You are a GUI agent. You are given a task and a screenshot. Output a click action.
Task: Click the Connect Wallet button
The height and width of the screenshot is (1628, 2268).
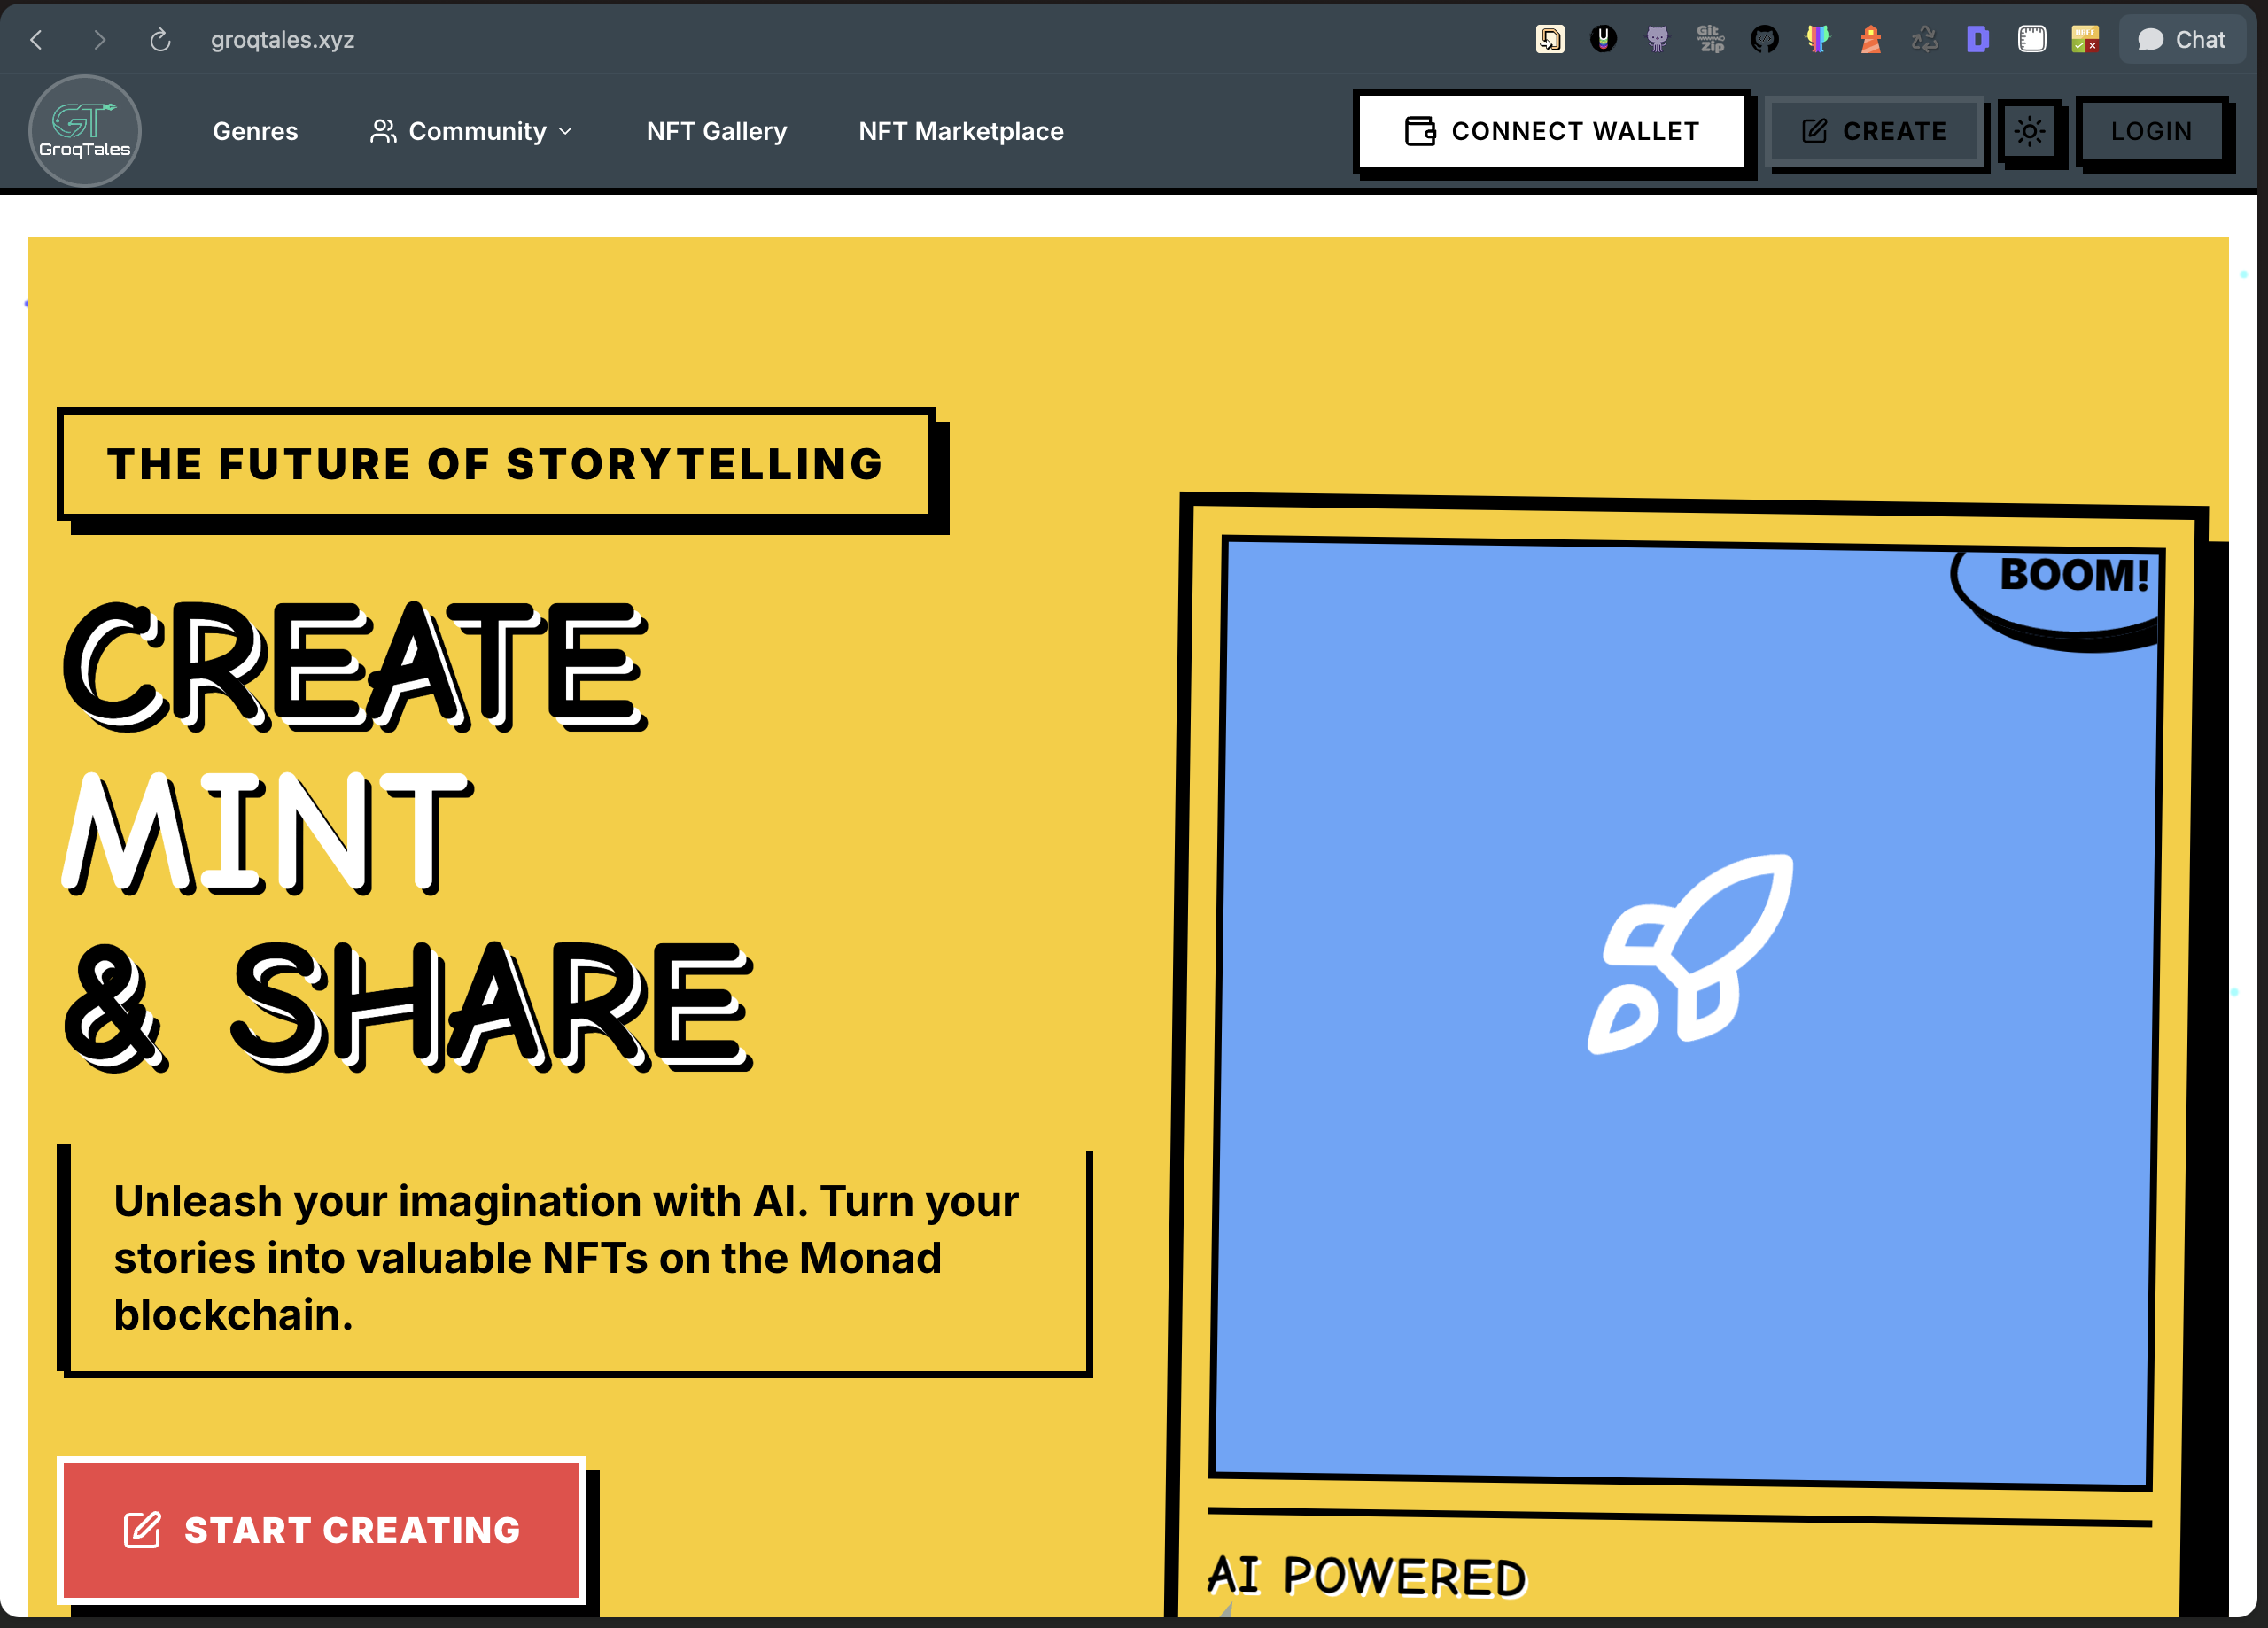(1551, 131)
